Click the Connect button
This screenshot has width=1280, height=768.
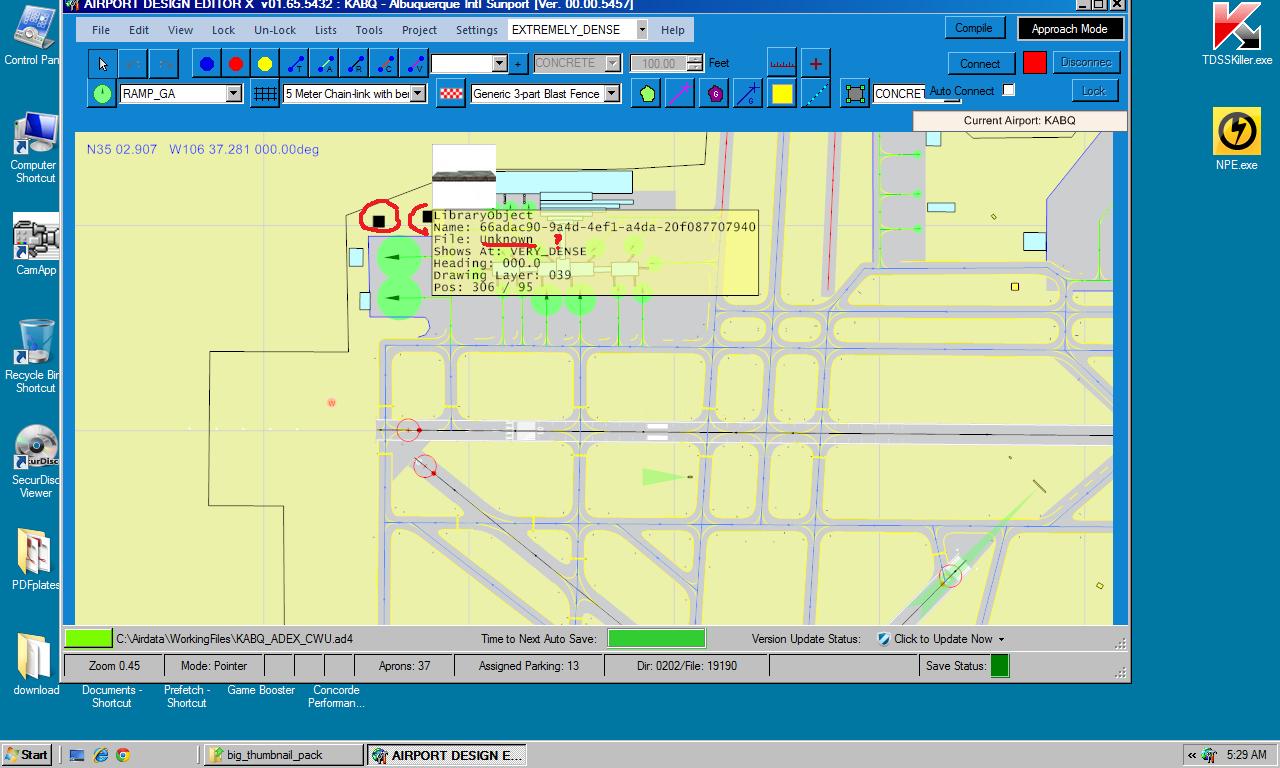click(979, 63)
